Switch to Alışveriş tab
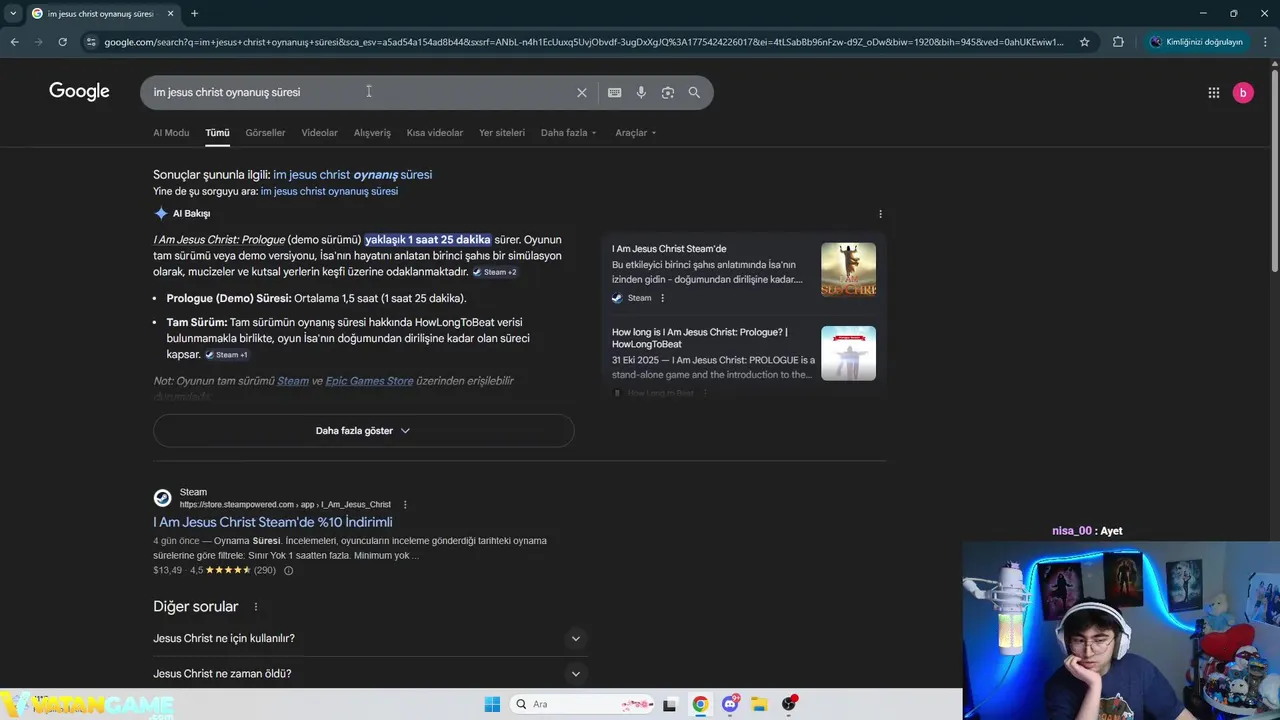The image size is (1280, 720). click(x=372, y=133)
